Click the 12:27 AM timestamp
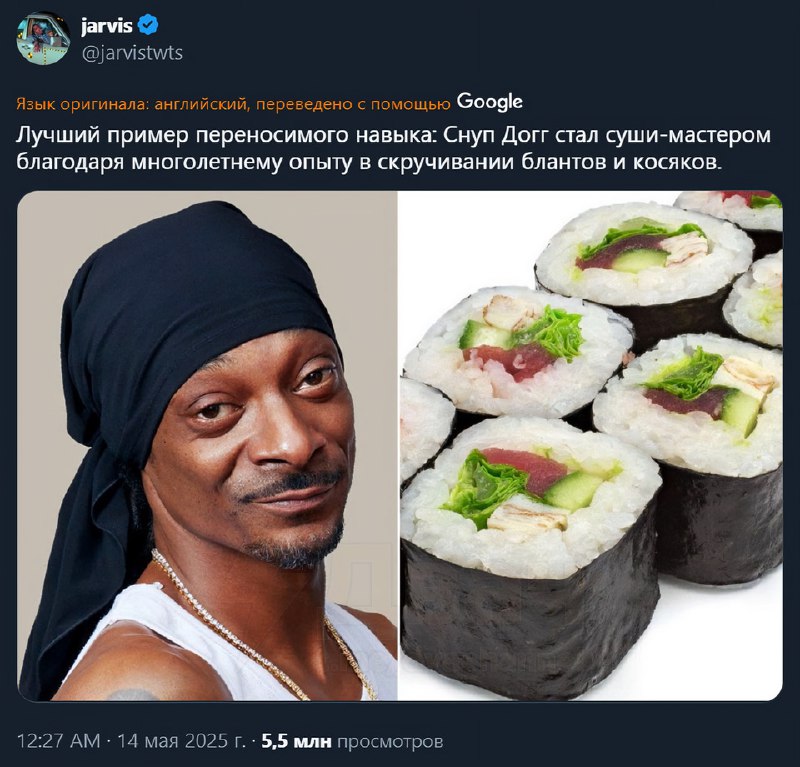 click(59, 740)
